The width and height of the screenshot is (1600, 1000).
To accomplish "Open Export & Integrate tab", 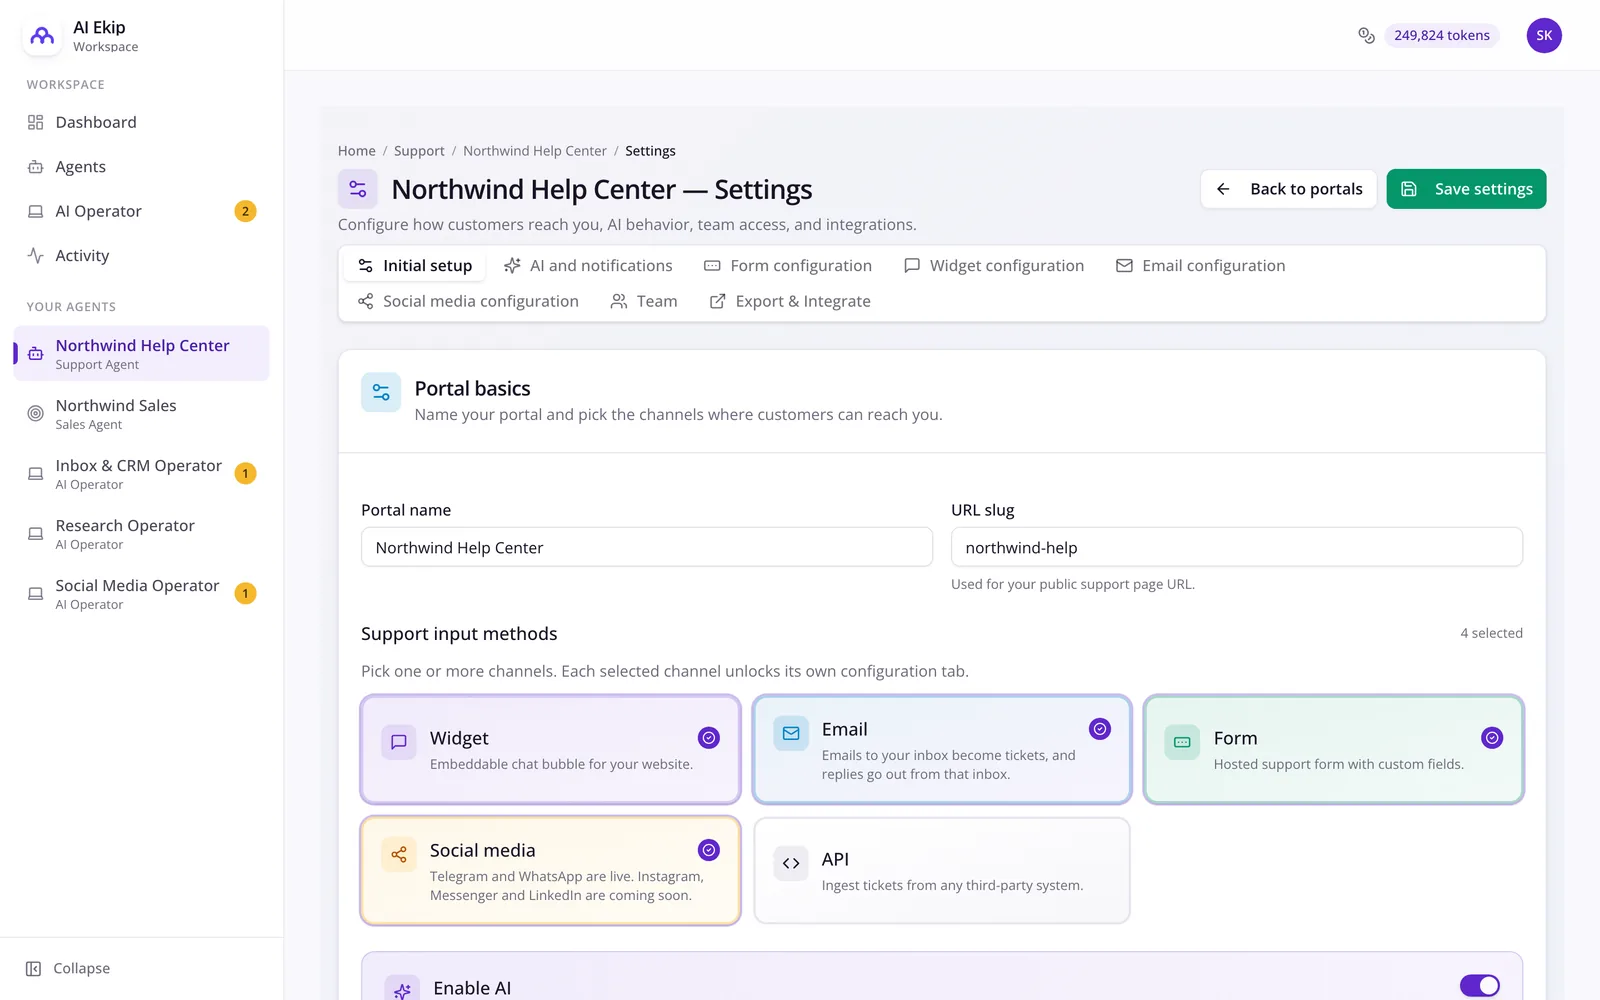I will 790,302.
